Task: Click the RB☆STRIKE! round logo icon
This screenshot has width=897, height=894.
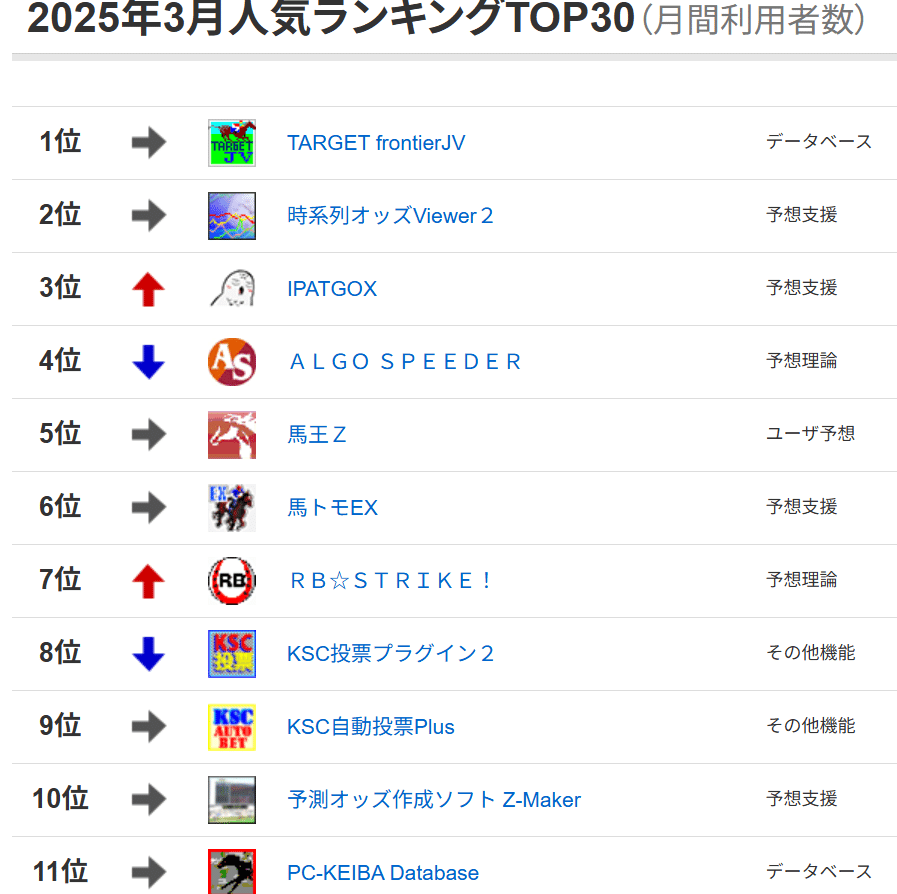Action: tap(231, 581)
